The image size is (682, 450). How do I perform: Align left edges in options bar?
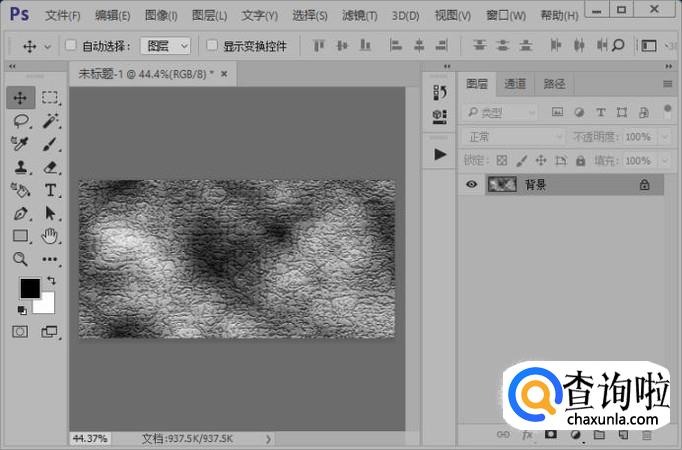(x=396, y=45)
